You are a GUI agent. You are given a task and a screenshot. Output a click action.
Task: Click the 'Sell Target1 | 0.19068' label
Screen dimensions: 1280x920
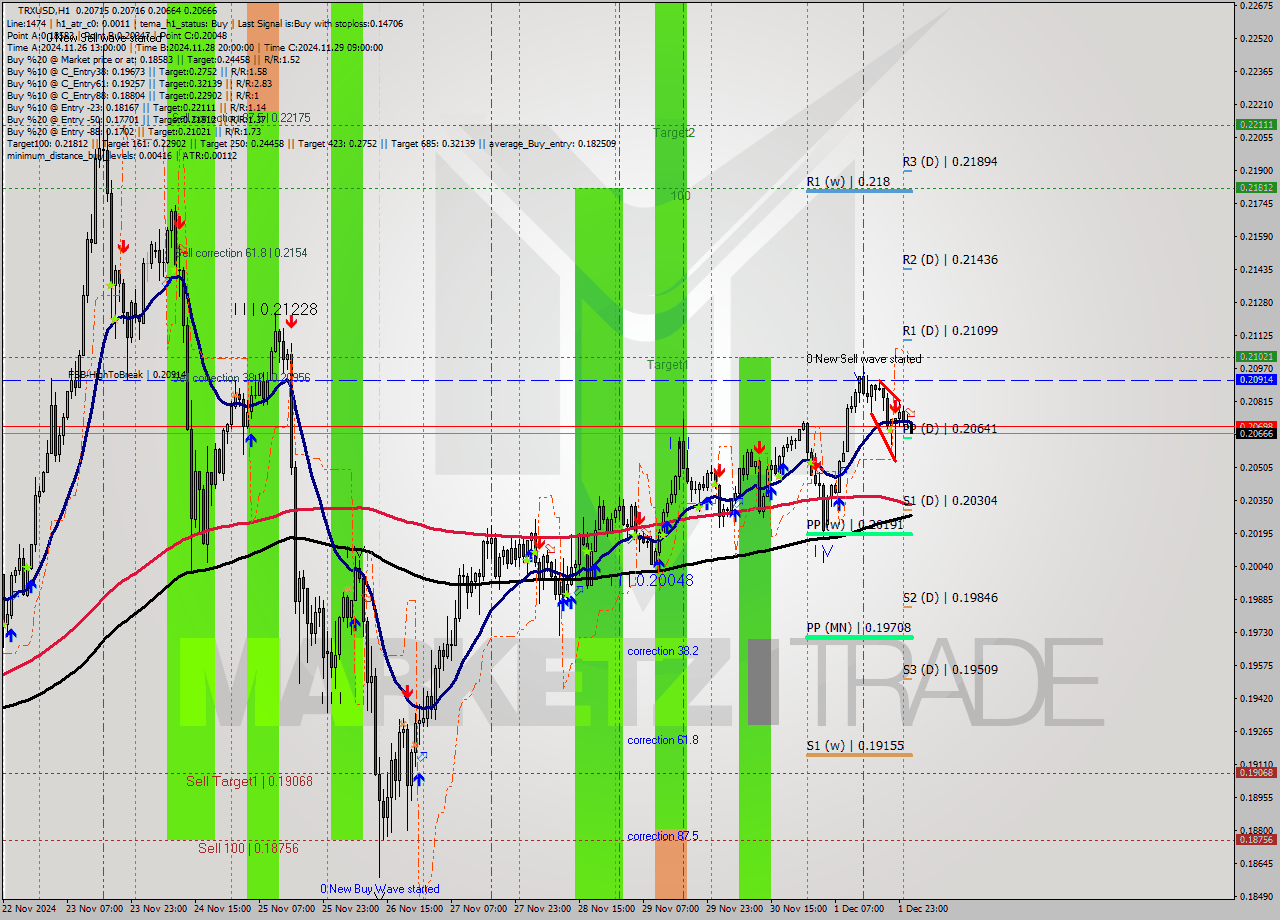[x=249, y=781]
